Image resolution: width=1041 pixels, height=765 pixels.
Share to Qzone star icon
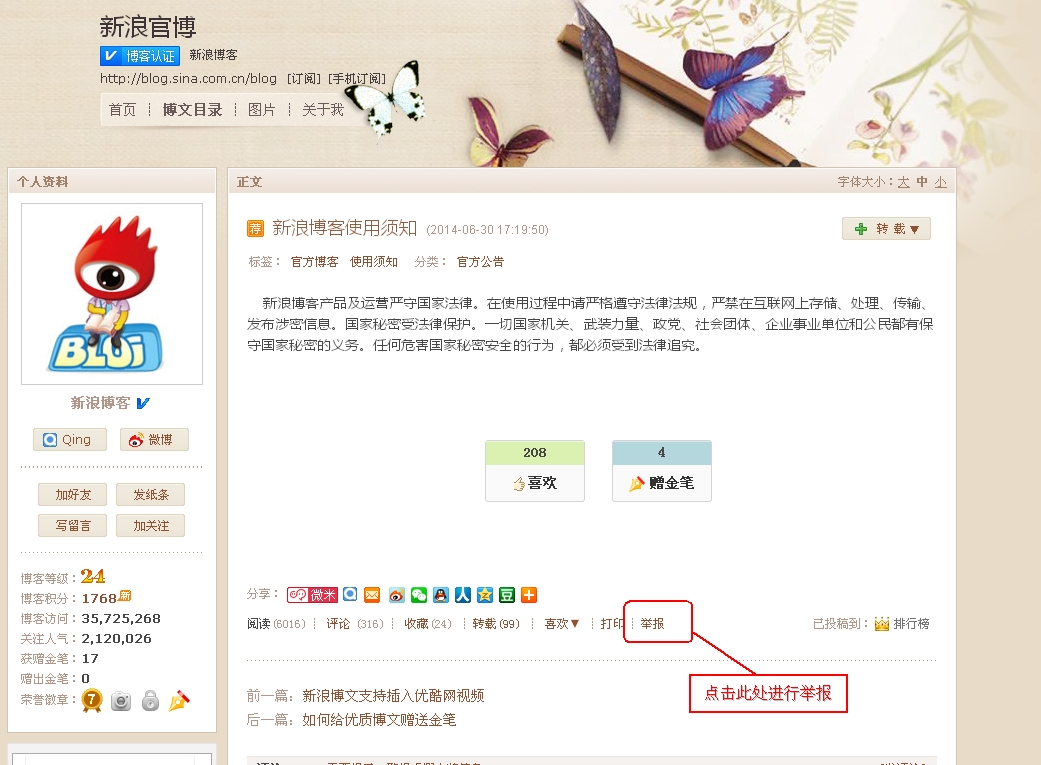click(485, 595)
